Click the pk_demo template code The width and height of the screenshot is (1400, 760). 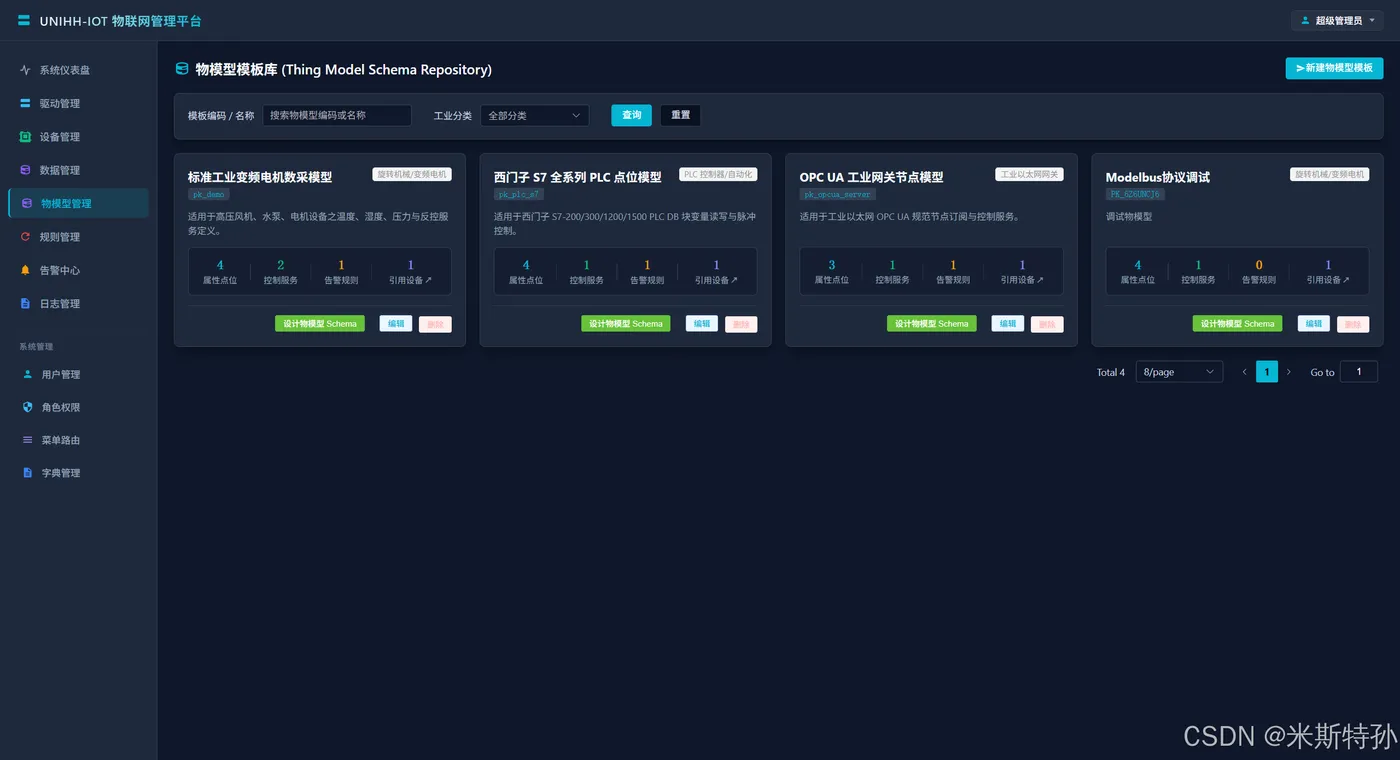click(208, 195)
